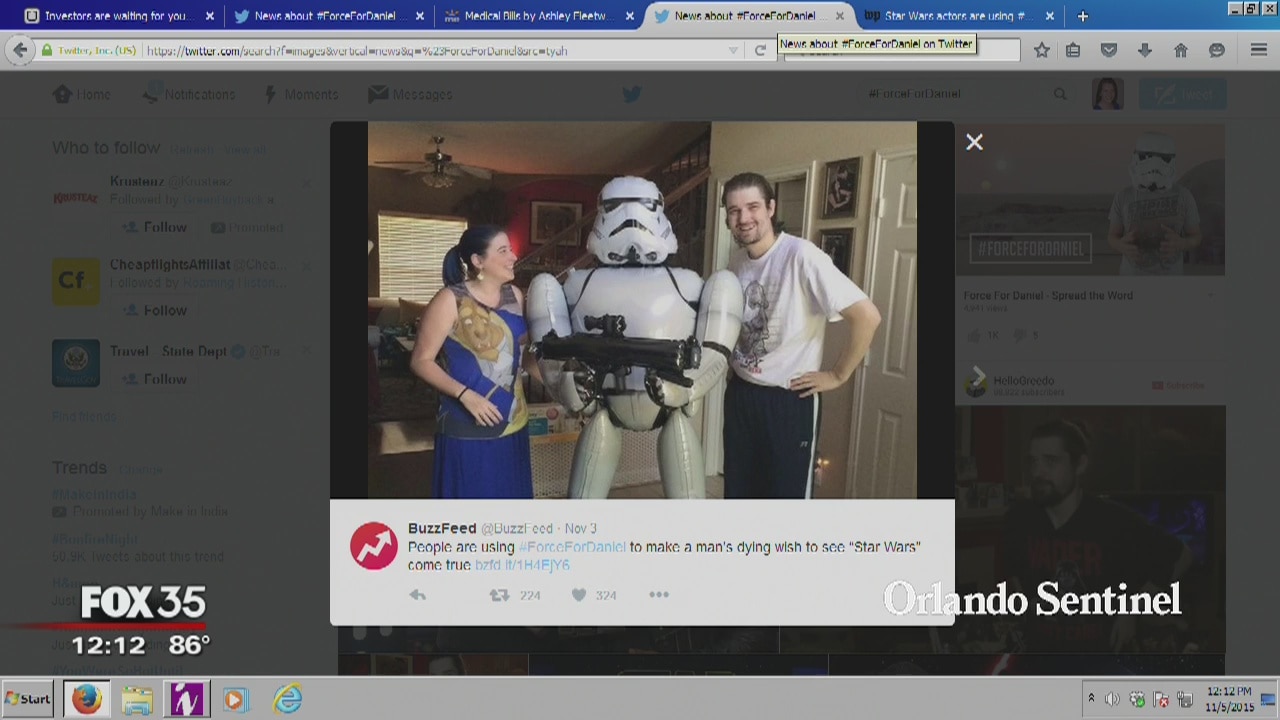Reload the page with the refresh icon
Image resolution: width=1280 pixels, height=720 pixels.
(760, 50)
